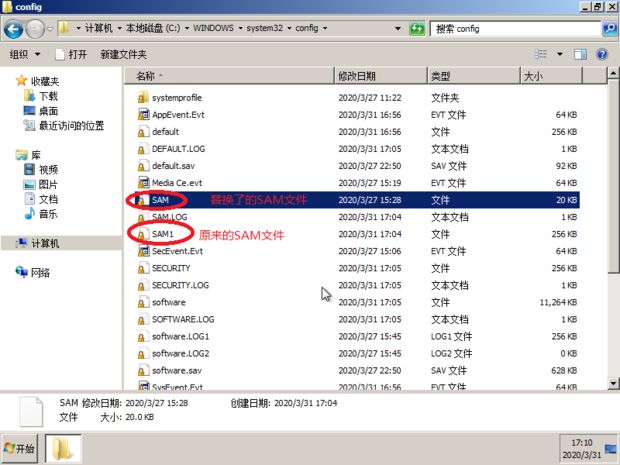
Task: Select the SOFTWARE.LOG file icon
Action: coord(143,319)
